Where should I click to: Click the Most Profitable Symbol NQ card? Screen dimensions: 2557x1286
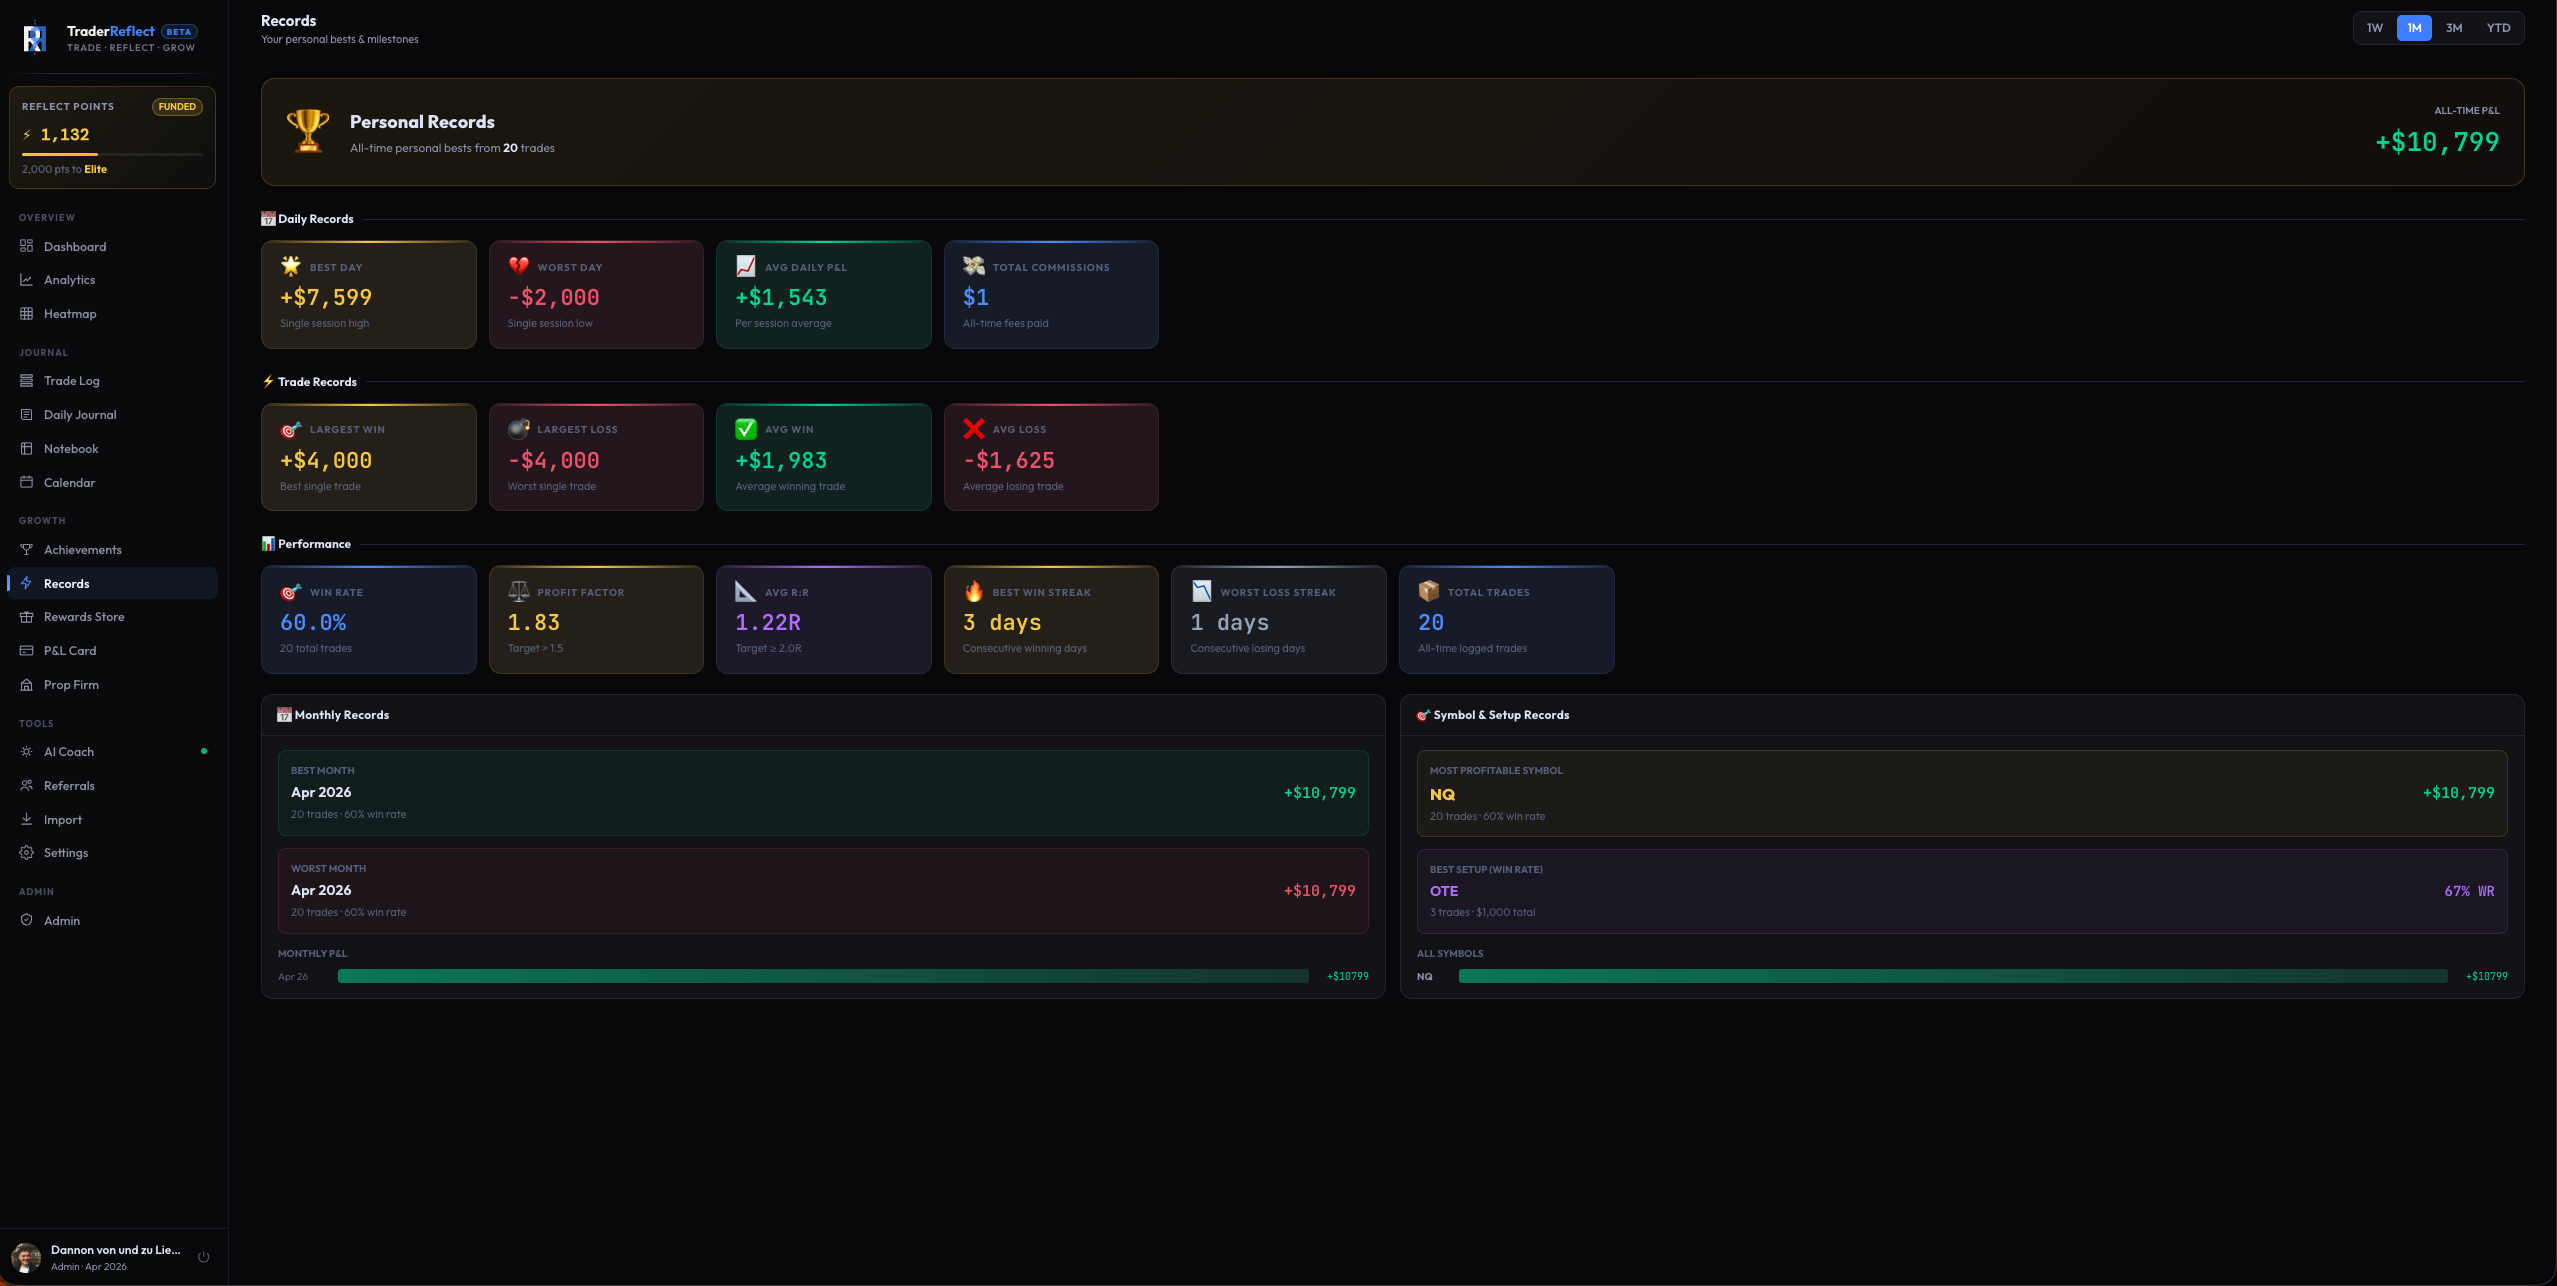[x=1962, y=794]
